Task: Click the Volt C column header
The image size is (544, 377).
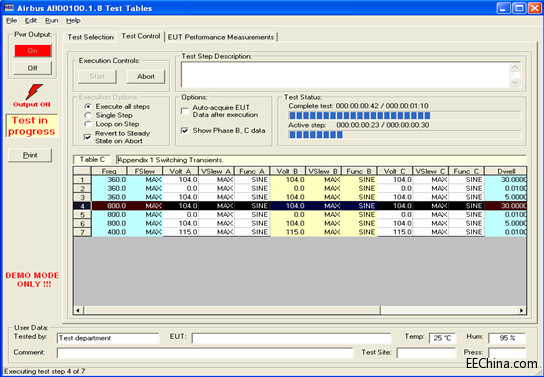Action: click(395, 171)
